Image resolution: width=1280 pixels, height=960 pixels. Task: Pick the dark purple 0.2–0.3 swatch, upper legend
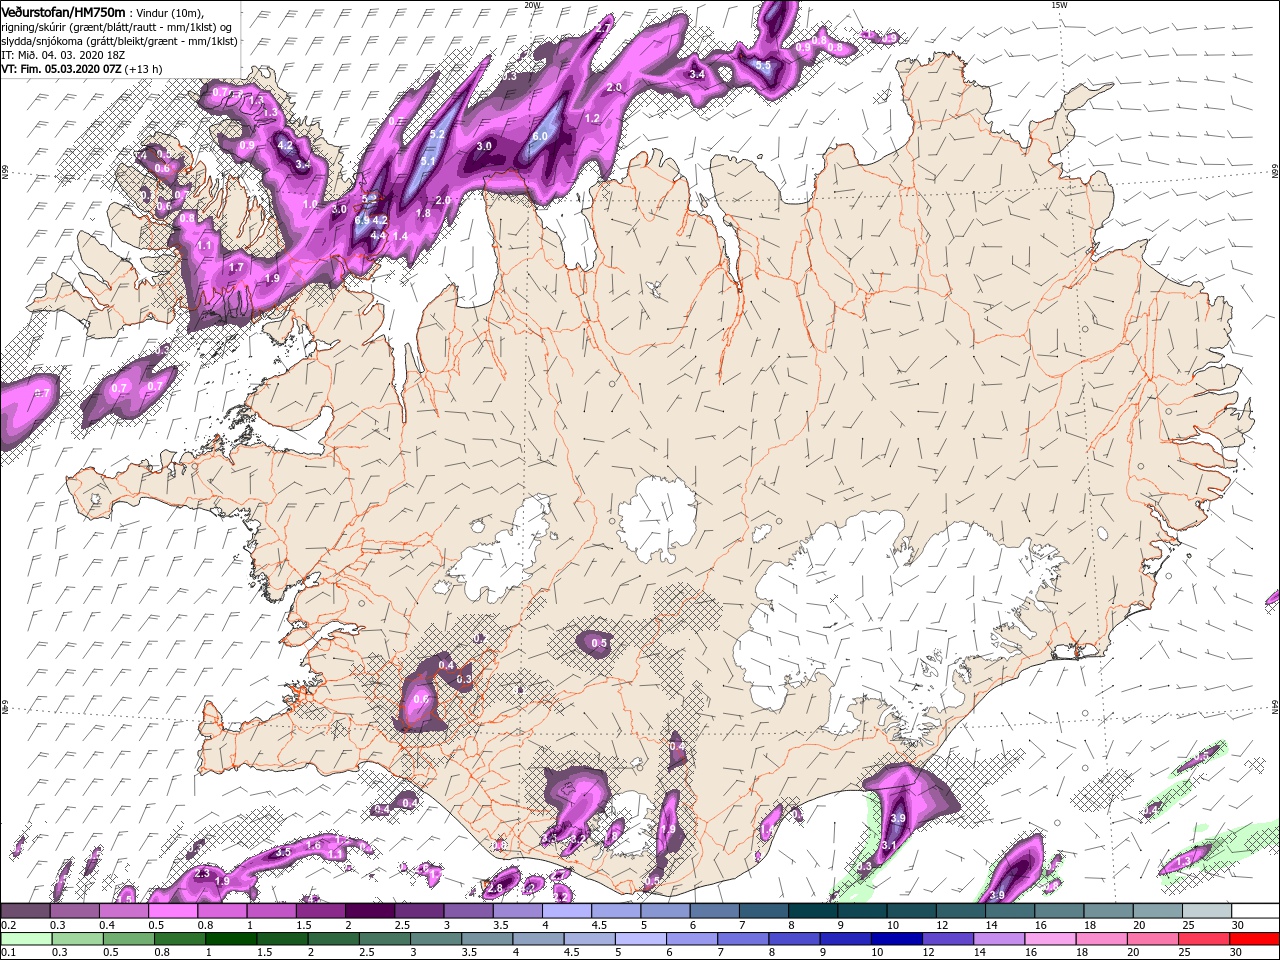click(25, 911)
